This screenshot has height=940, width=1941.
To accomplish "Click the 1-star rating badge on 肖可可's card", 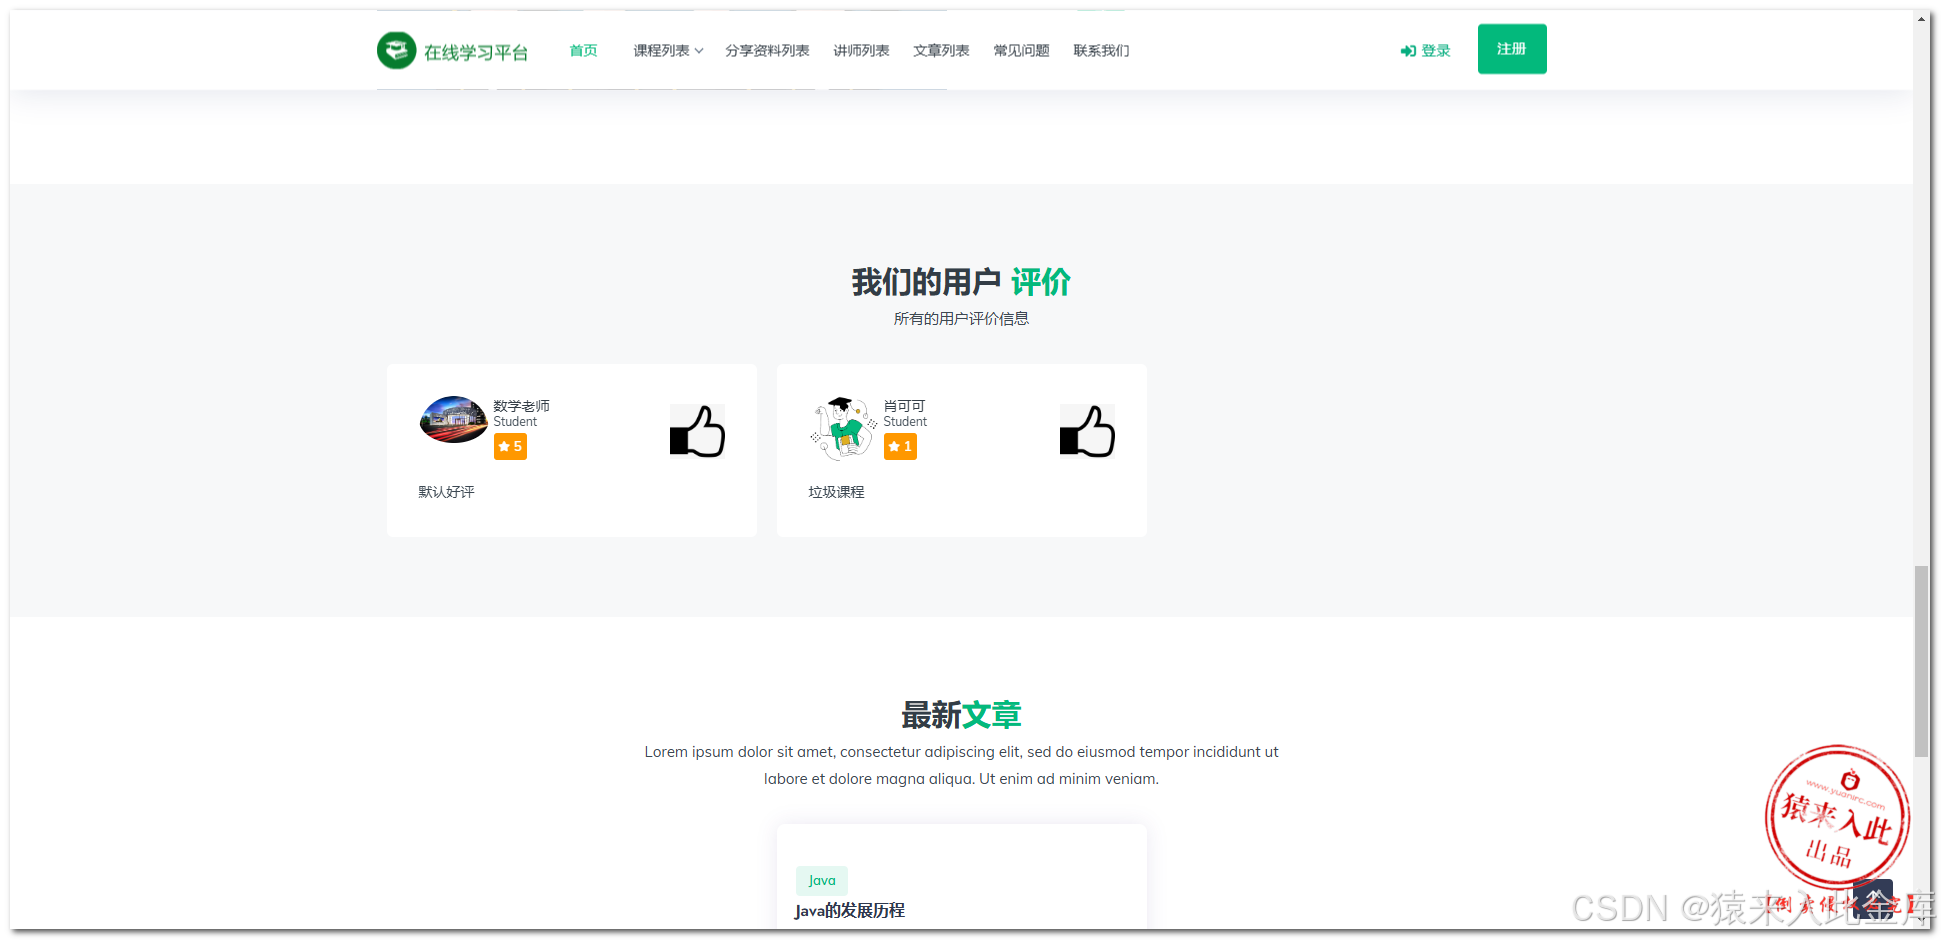I will 899,446.
